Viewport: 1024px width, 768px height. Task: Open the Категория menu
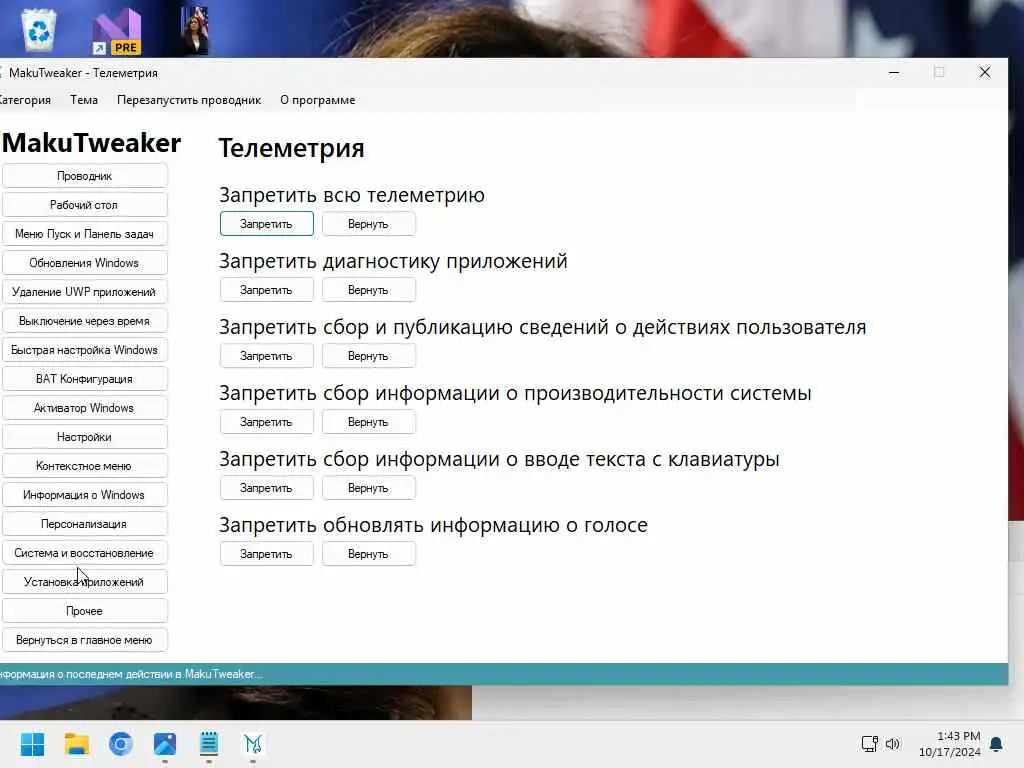point(25,100)
